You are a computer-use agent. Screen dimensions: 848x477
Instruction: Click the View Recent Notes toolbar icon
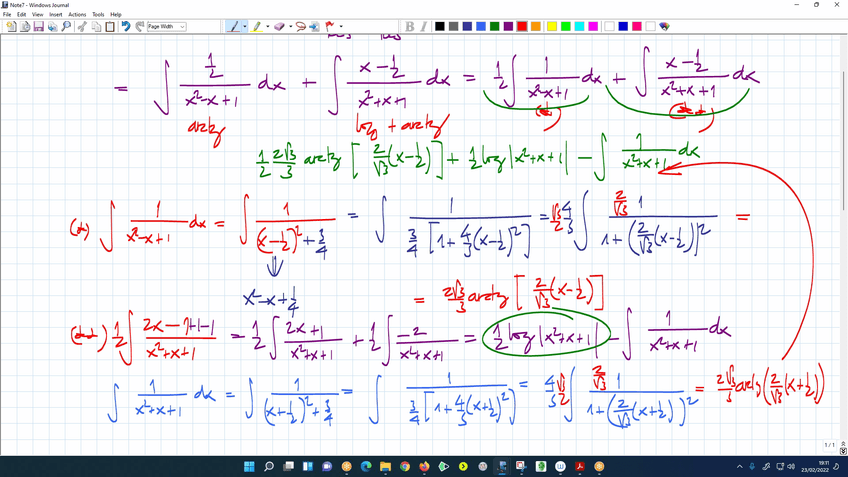24,26
